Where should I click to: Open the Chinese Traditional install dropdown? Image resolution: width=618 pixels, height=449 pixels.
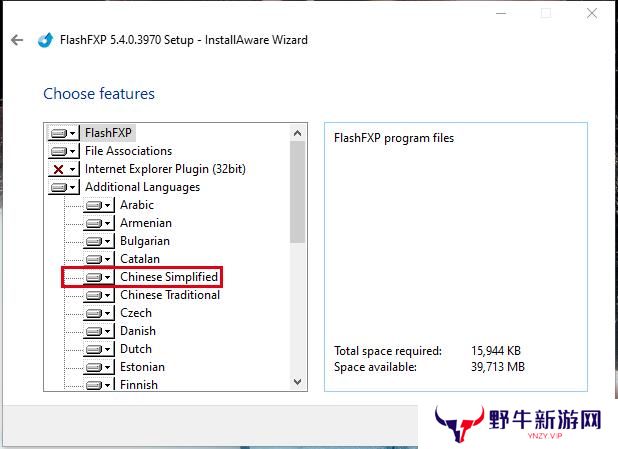click(x=99, y=295)
